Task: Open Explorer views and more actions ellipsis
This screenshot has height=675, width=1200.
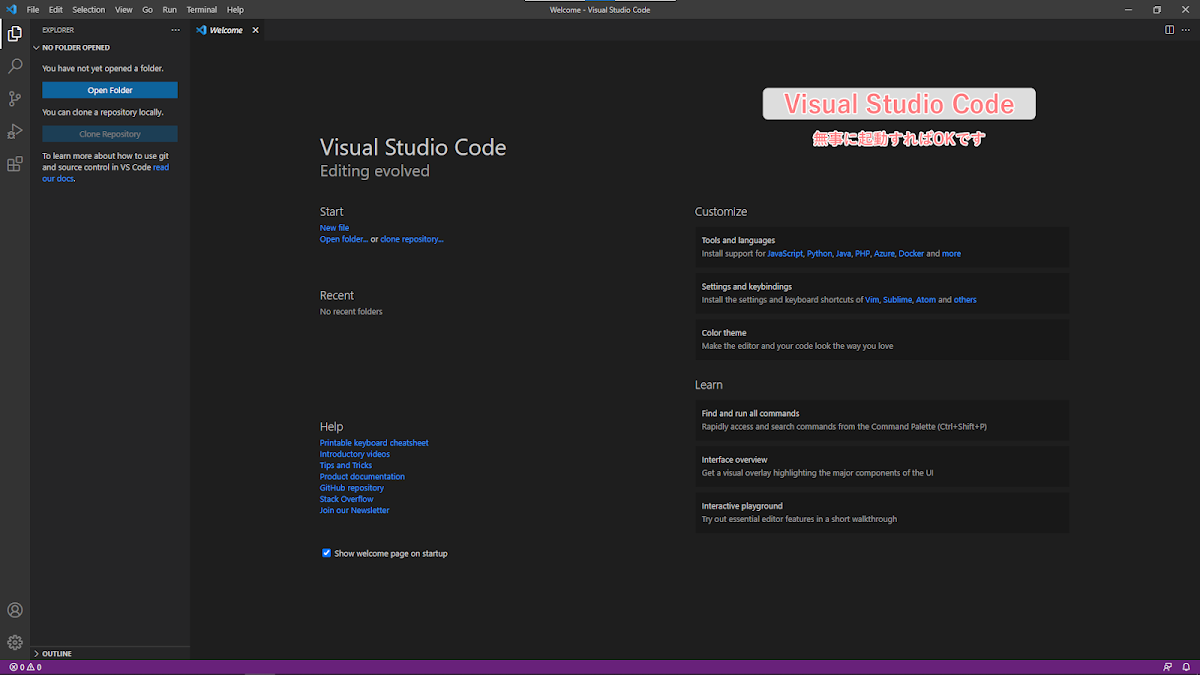Action: [x=176, y=30]
